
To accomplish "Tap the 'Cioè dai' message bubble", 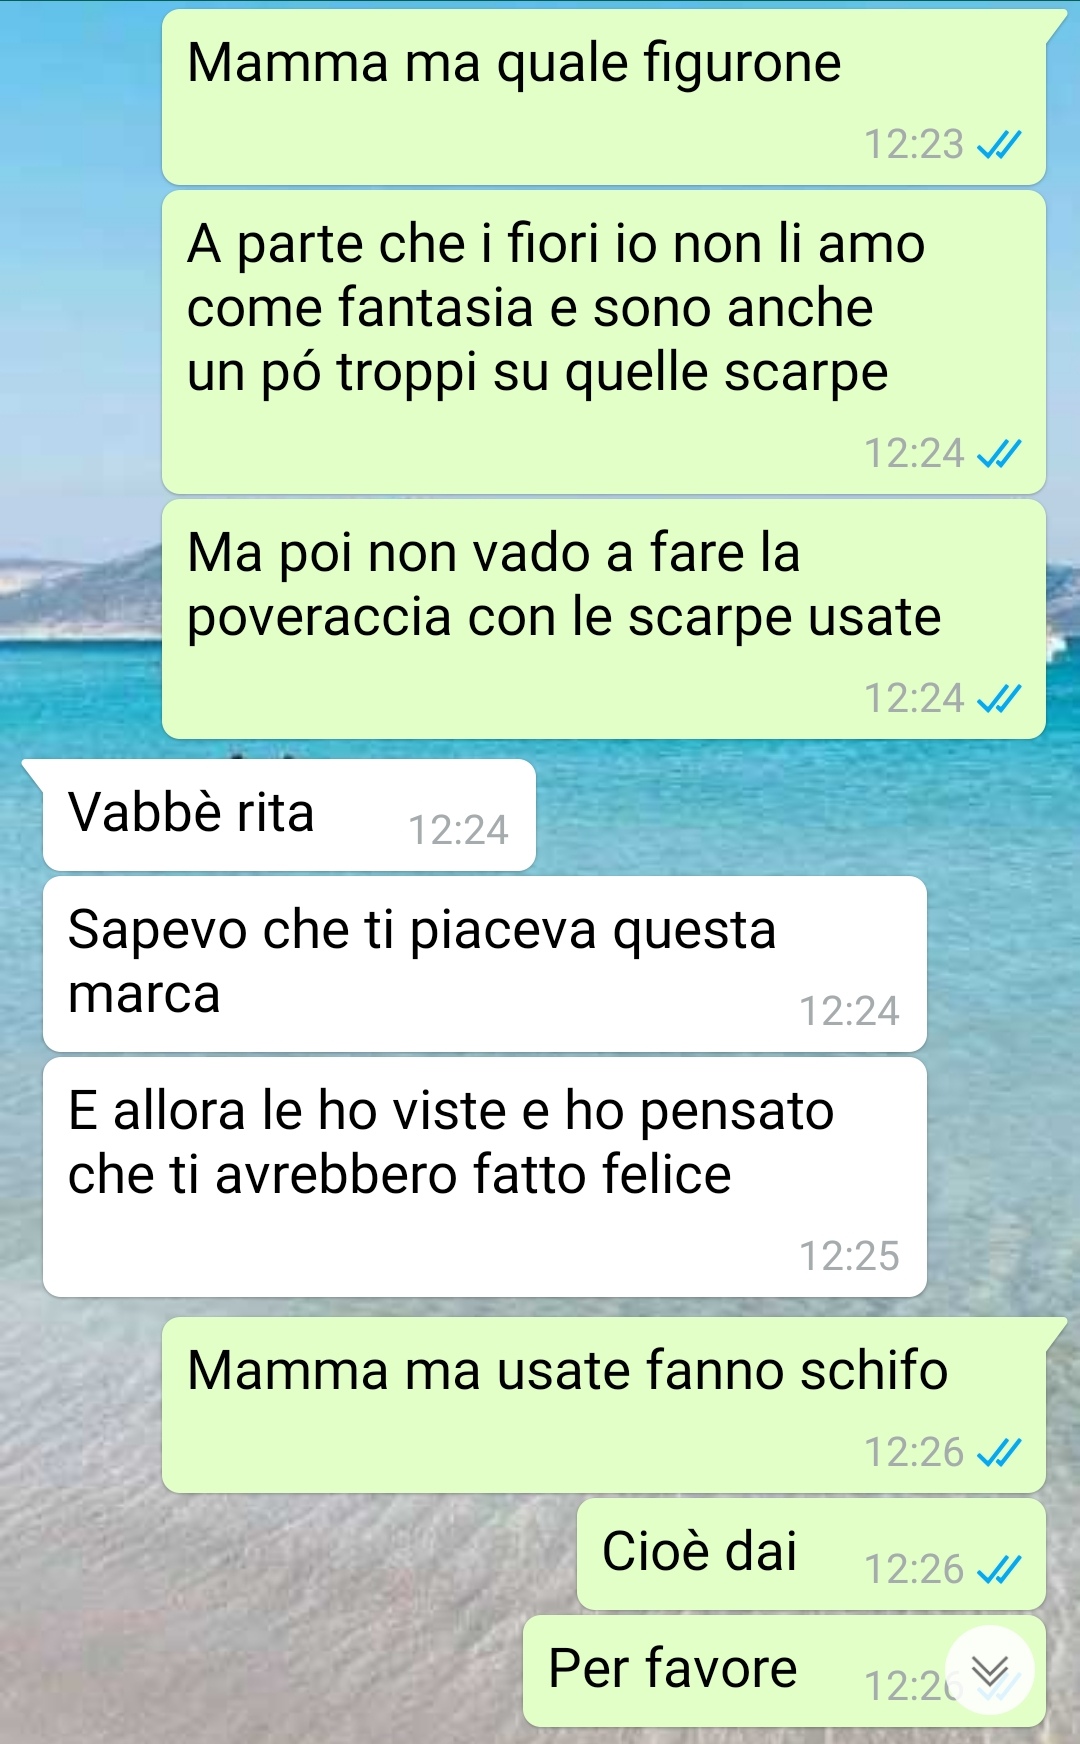I will (811, 1554).
